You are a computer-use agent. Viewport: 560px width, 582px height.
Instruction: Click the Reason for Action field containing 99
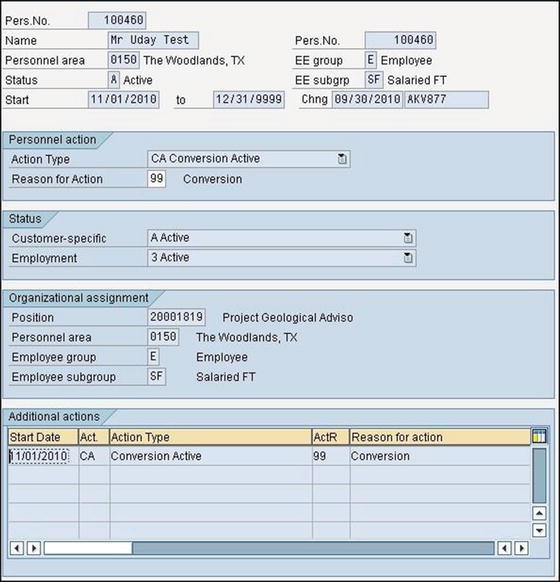pos(156,179)
